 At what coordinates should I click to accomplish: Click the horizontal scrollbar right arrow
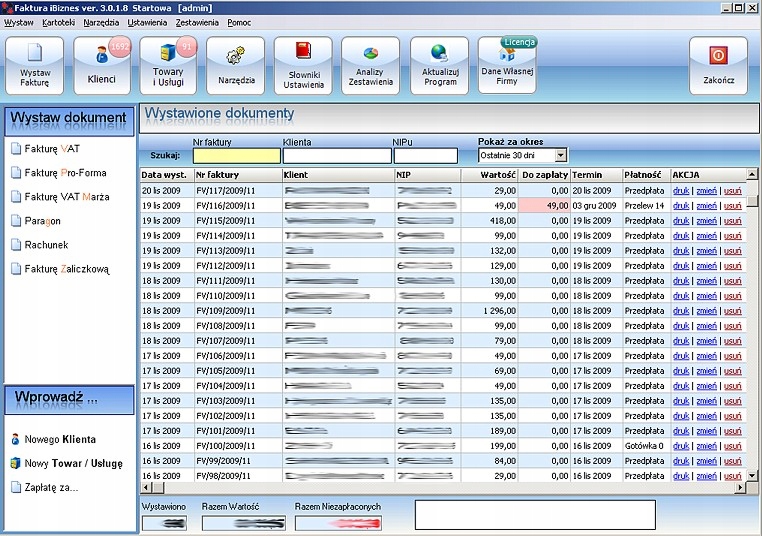(x=740, y=487)
